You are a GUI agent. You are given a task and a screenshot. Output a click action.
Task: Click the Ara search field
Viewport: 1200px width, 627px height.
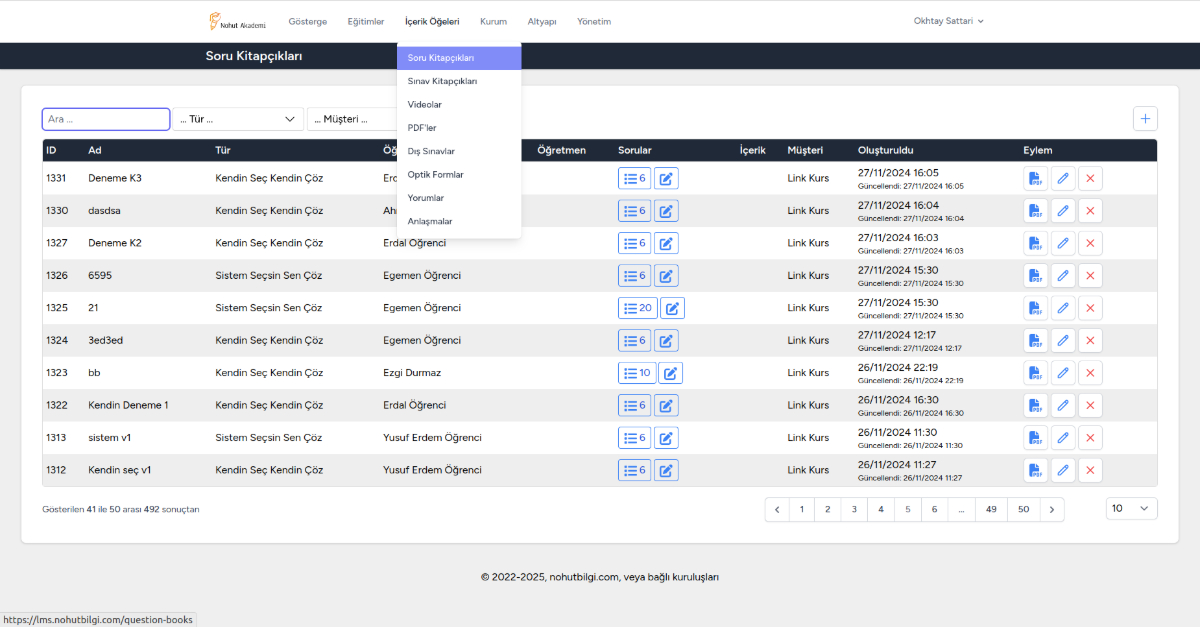[x=106, y=119]
